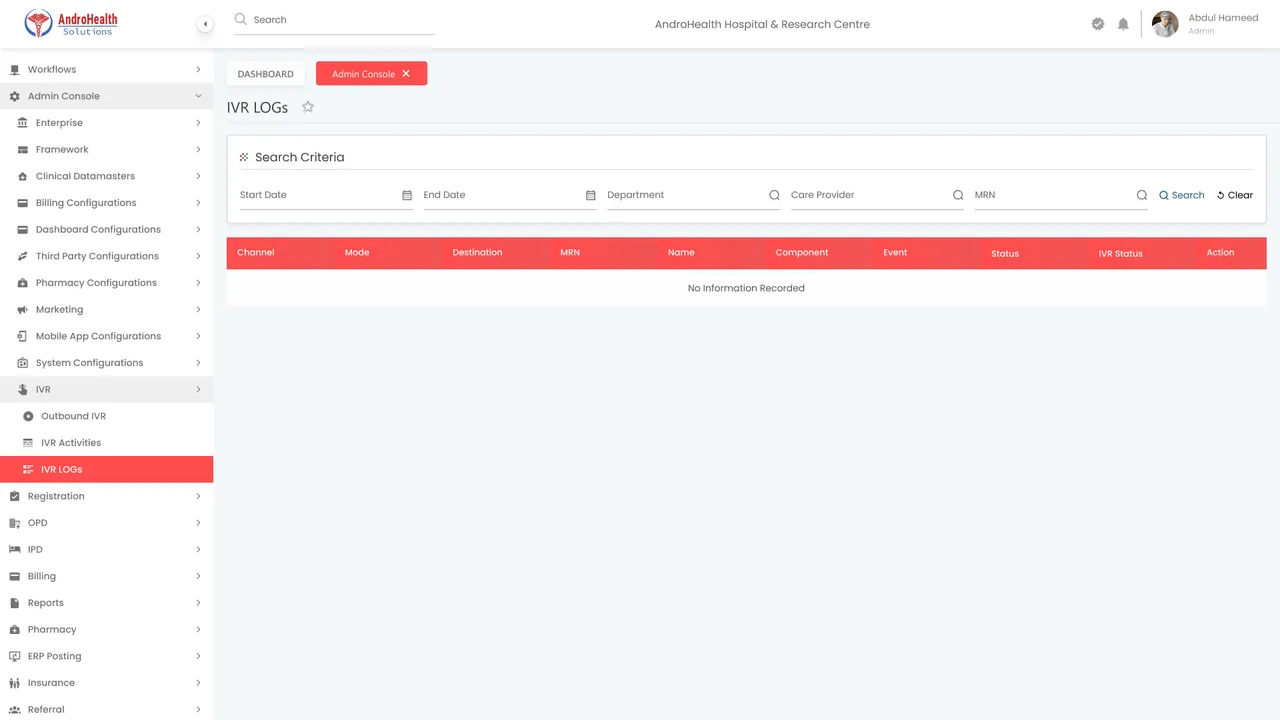Expand the Dashboard Configurations chevron
This screenshot has height=720, width=1280.
tap(198, 230)
